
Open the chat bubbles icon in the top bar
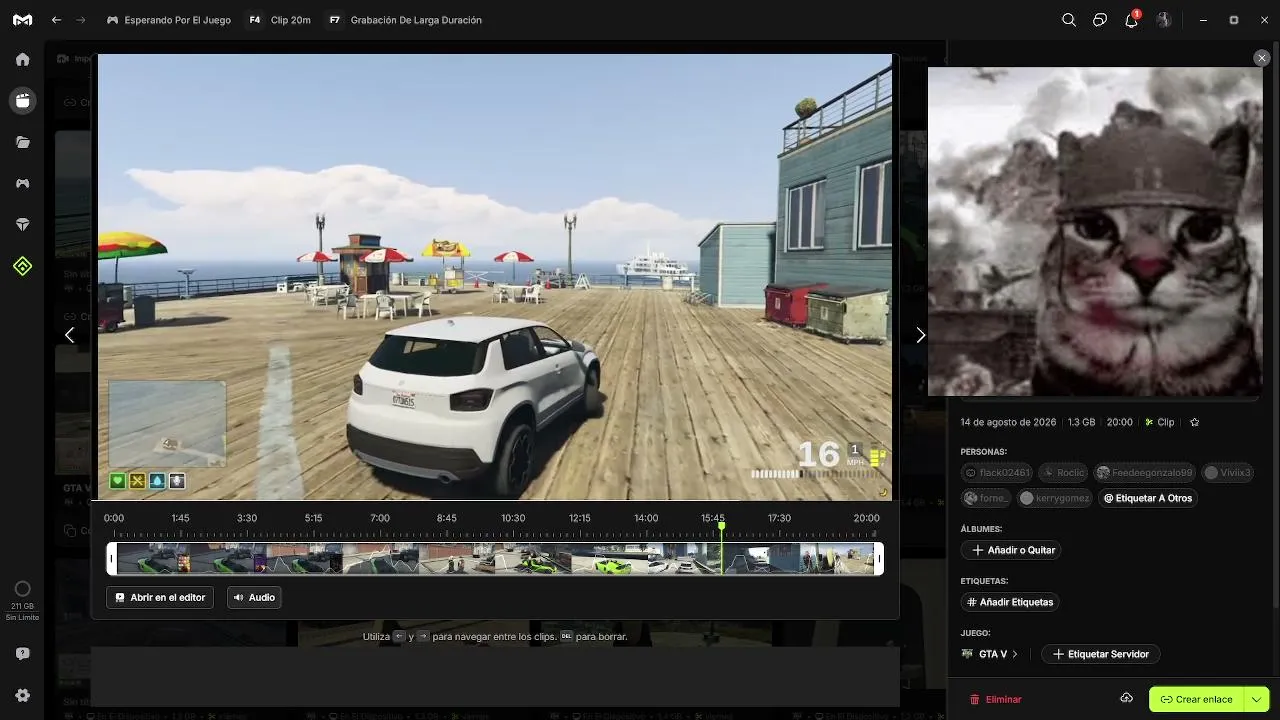click(1100, 20)
